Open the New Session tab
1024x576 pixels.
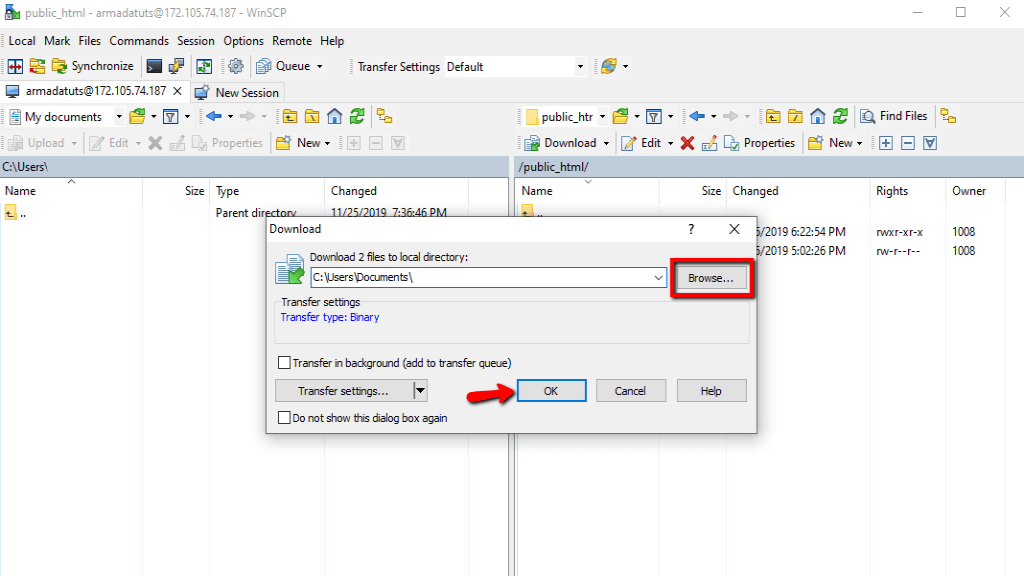tap(237, 93)
